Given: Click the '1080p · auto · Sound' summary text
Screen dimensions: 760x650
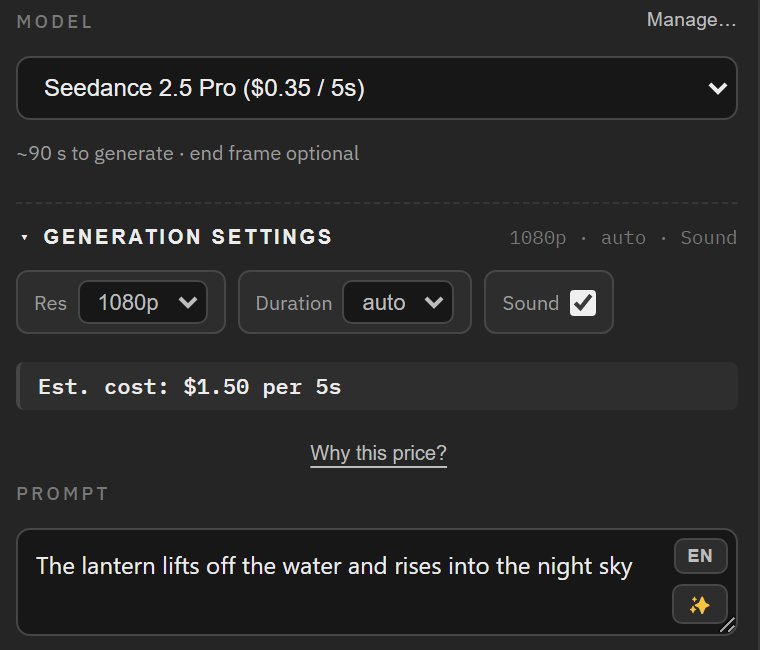Looking at the screenshot, I should coord(623,238).
